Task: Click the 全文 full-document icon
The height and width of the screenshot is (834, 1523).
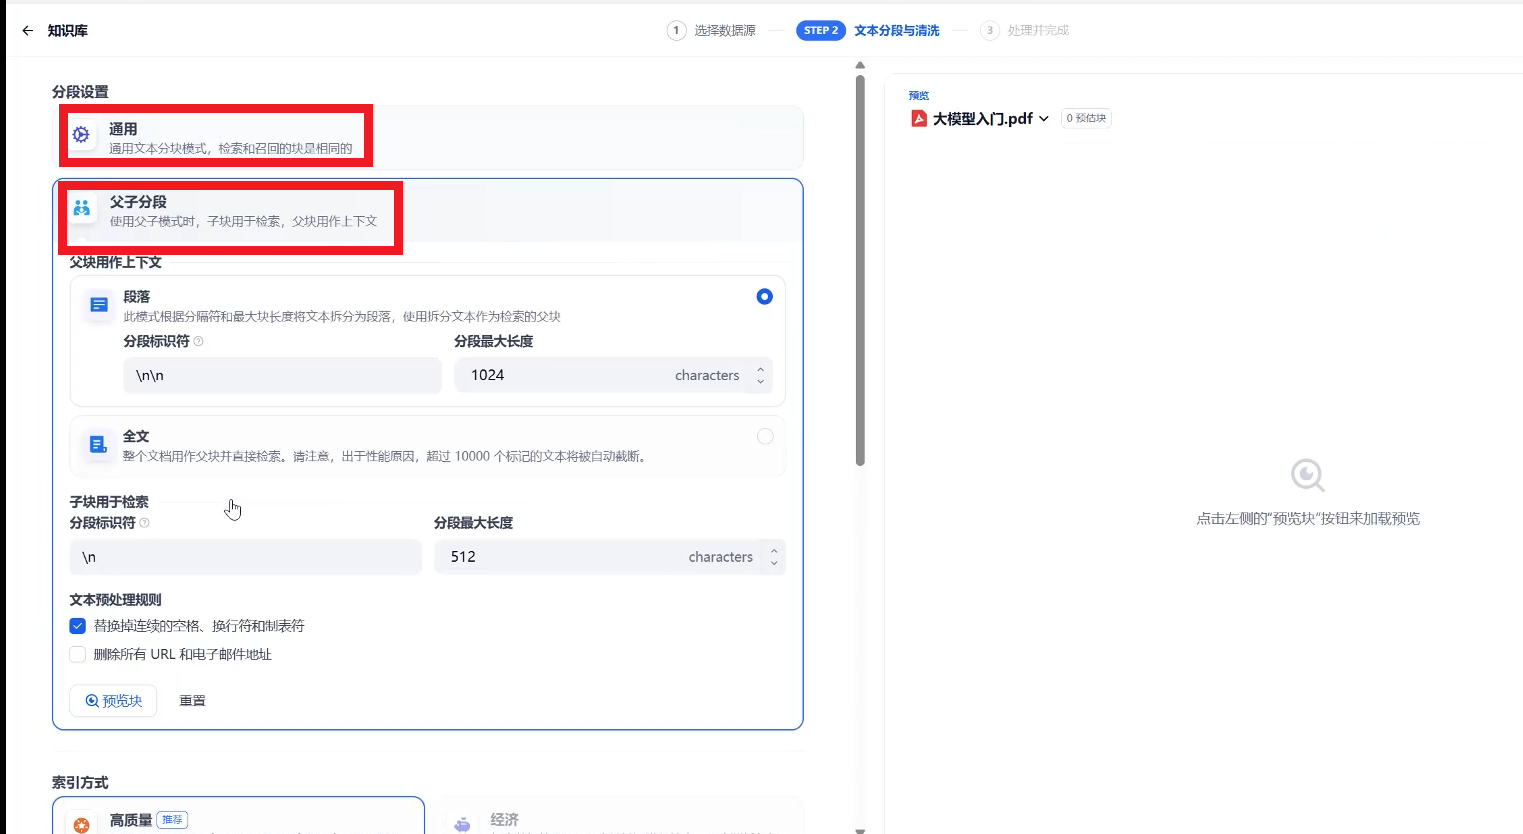Action: point(98,445)
